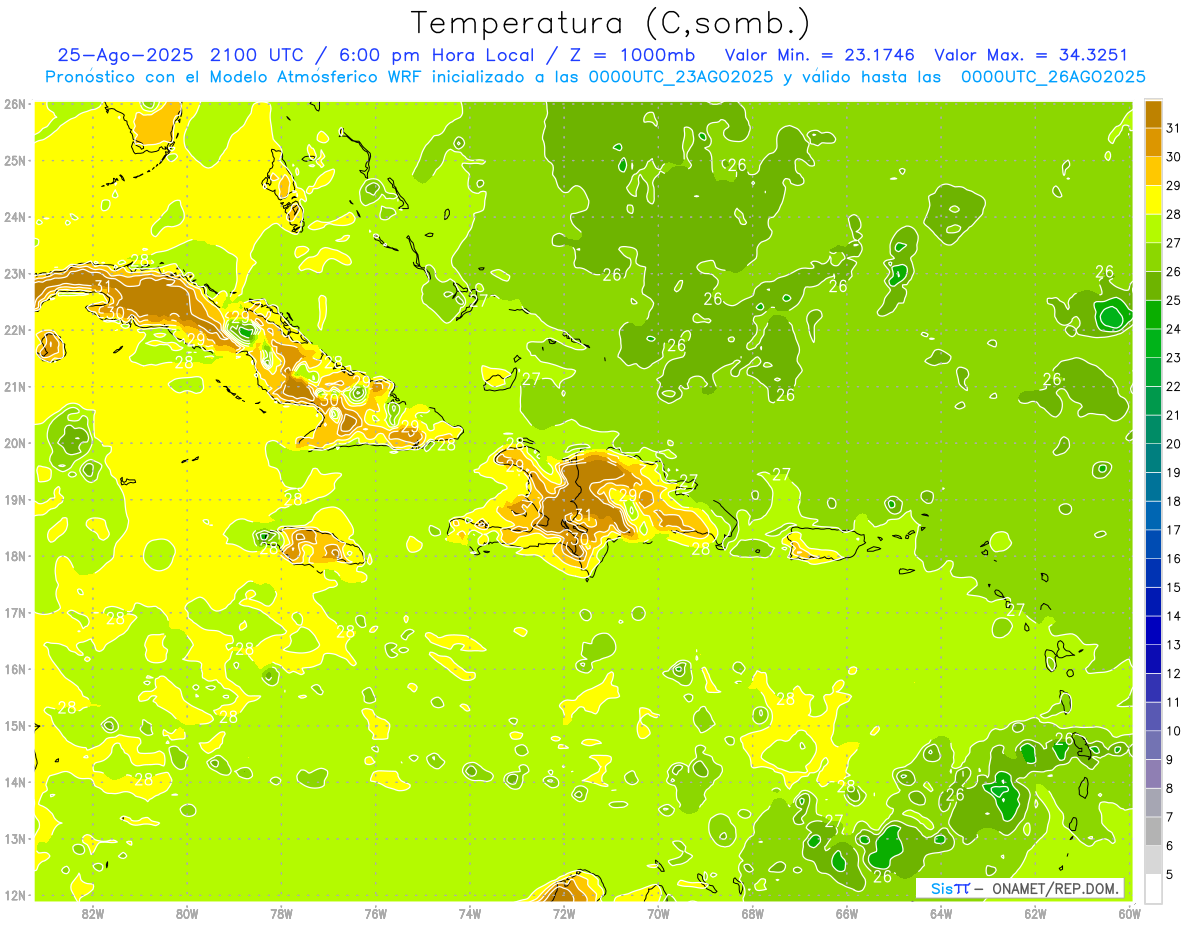This screenshot has width=1200, height=927.
Task: Click the longitude label "68W"
Action: (752, 913)
